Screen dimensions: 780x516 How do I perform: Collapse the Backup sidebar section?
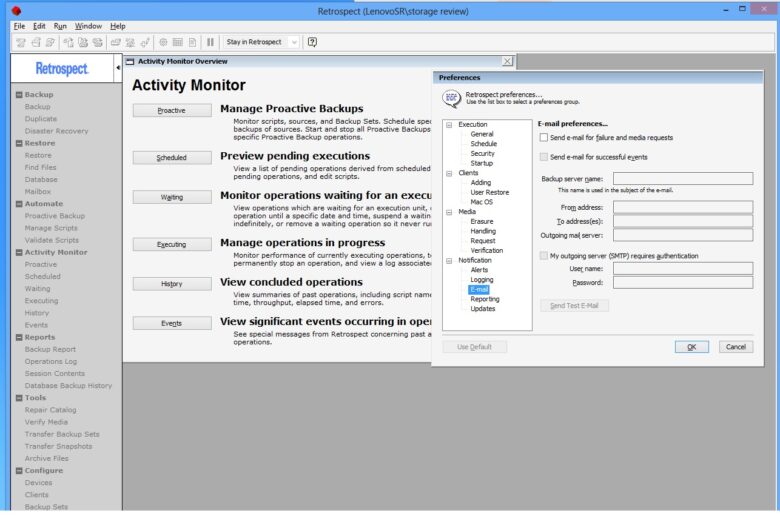click(x=19, y=95)
